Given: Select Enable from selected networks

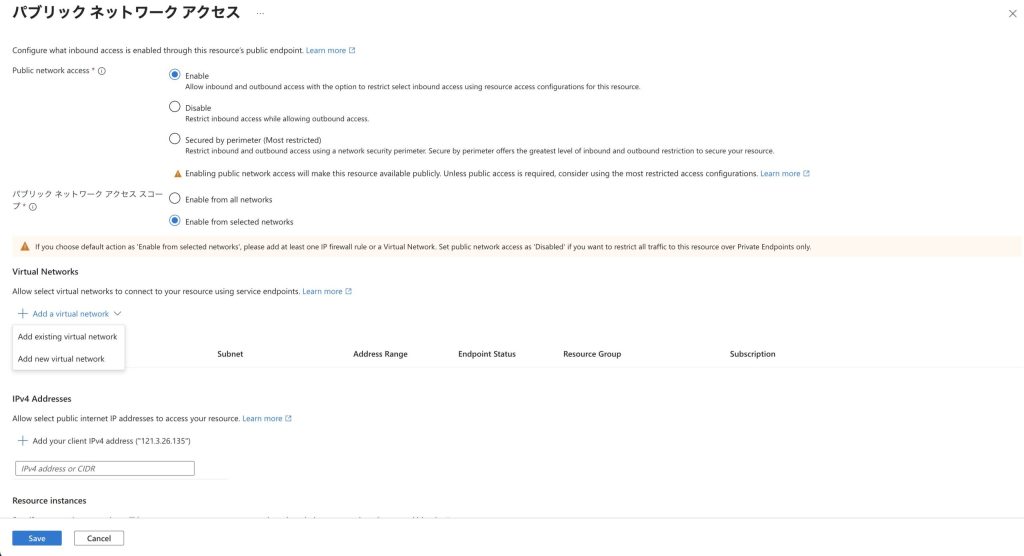Looking at the screenshot, I should [175, 221].
